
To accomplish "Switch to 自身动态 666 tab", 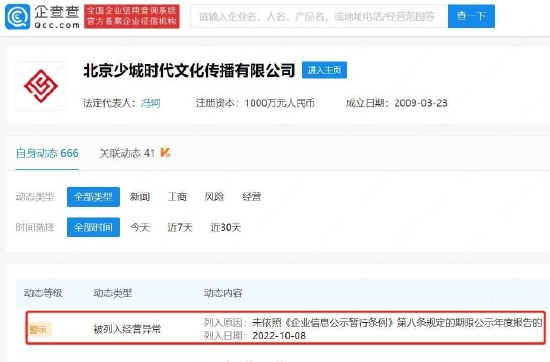I will pyautogui.click(x=47, y=153).
